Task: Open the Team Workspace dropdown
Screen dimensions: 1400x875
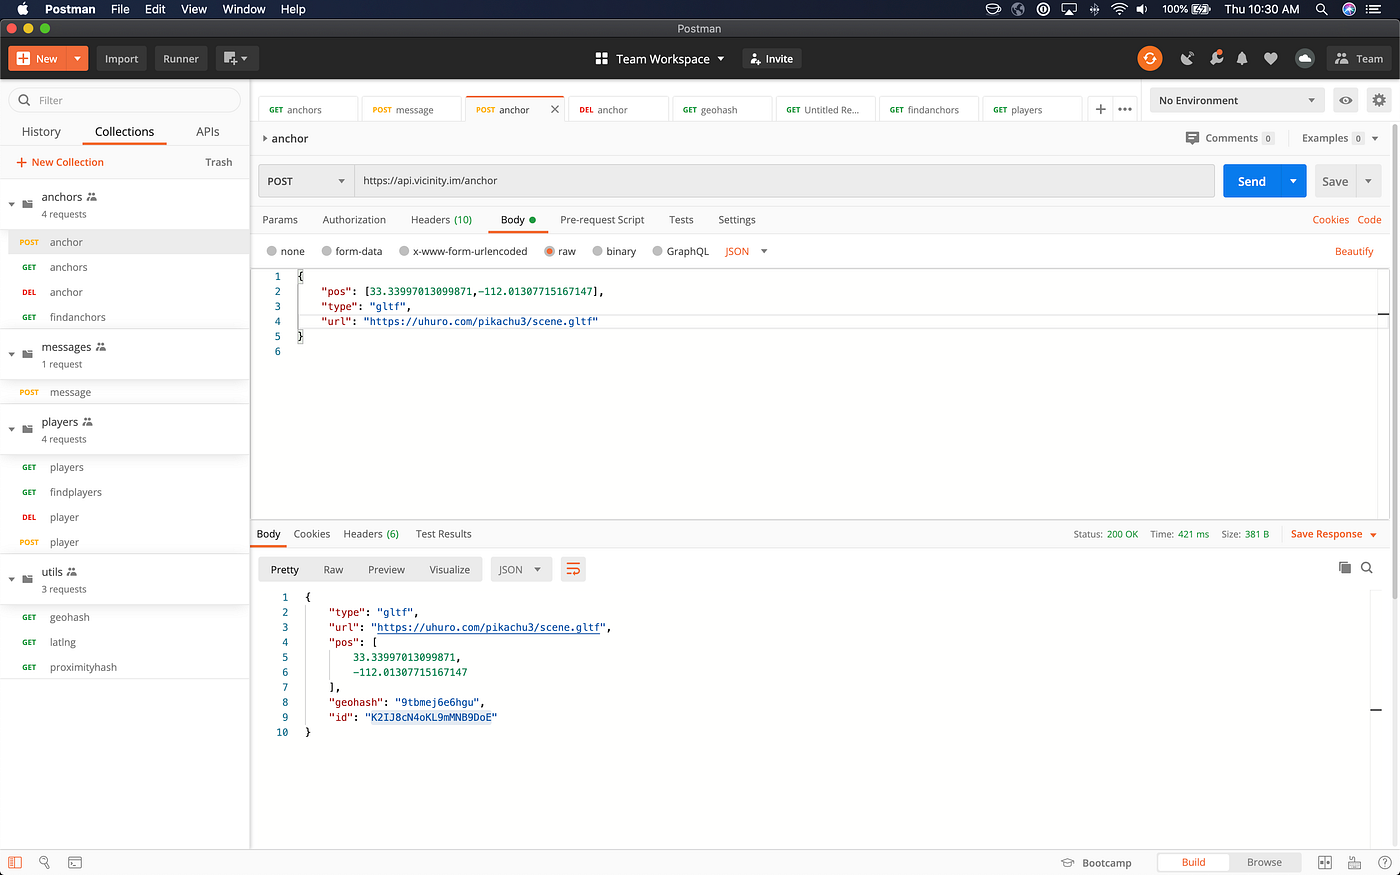Action: point(660,59)
